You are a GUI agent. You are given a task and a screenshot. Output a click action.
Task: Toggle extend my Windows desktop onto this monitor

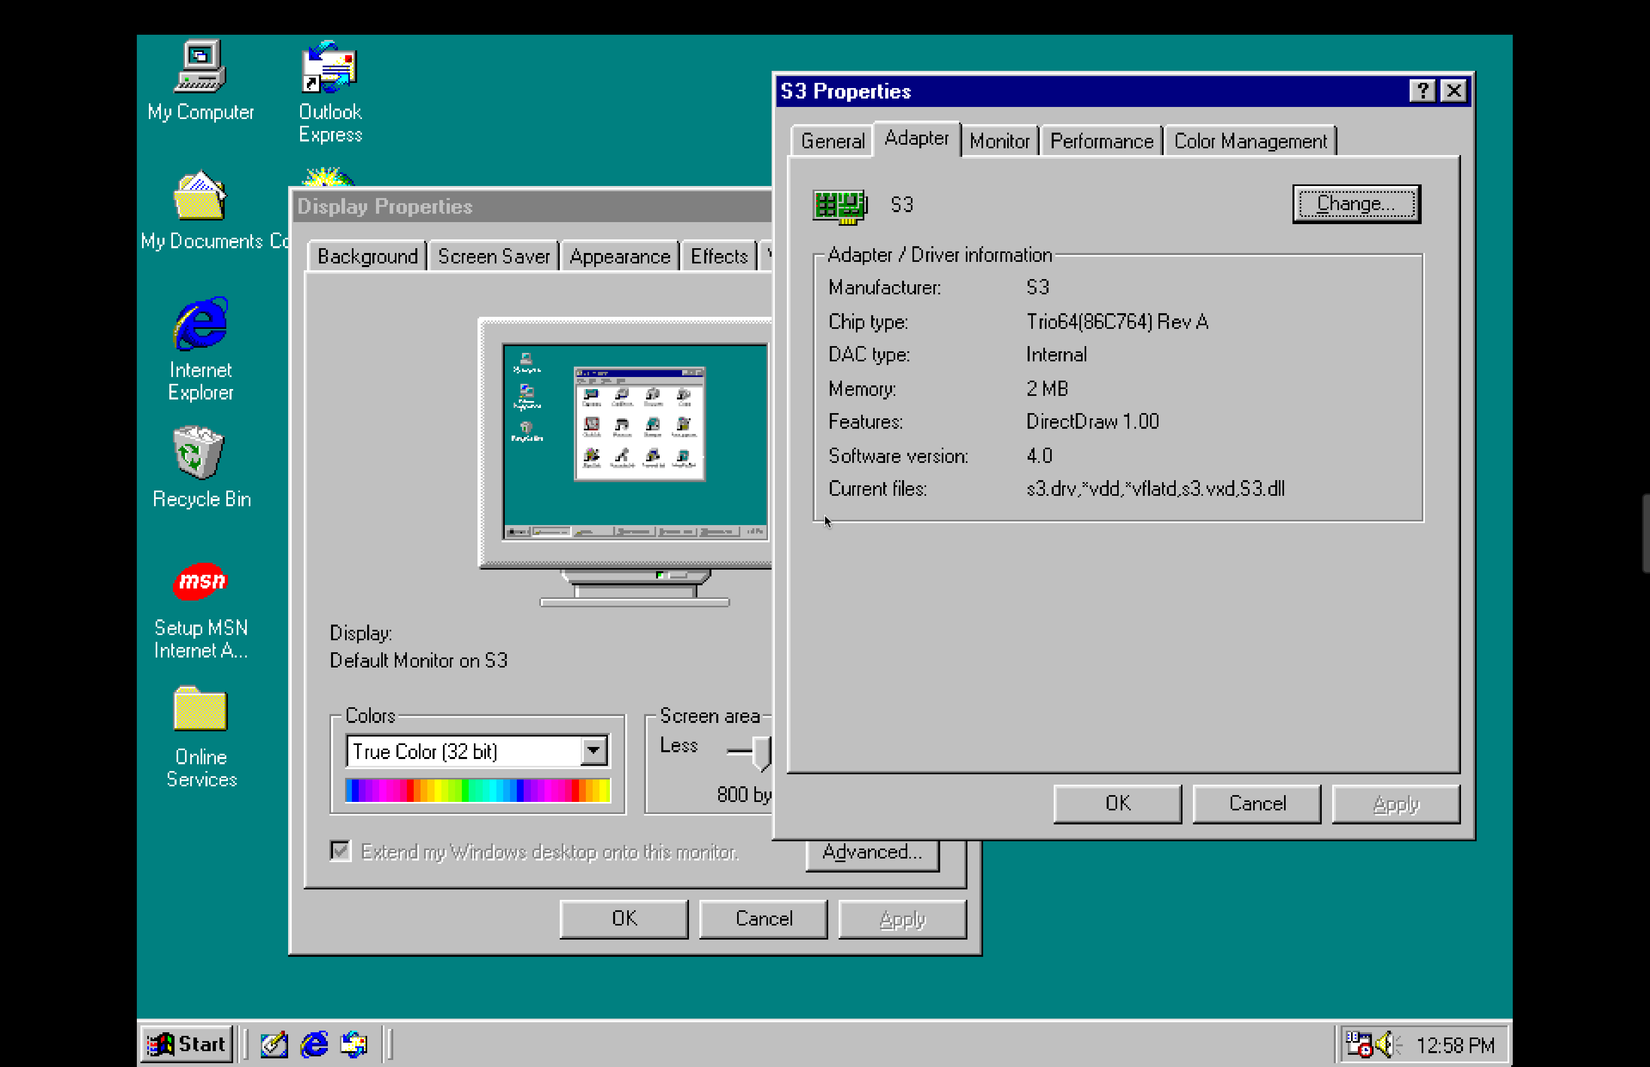pyautogui.click(x=340, y=851)
